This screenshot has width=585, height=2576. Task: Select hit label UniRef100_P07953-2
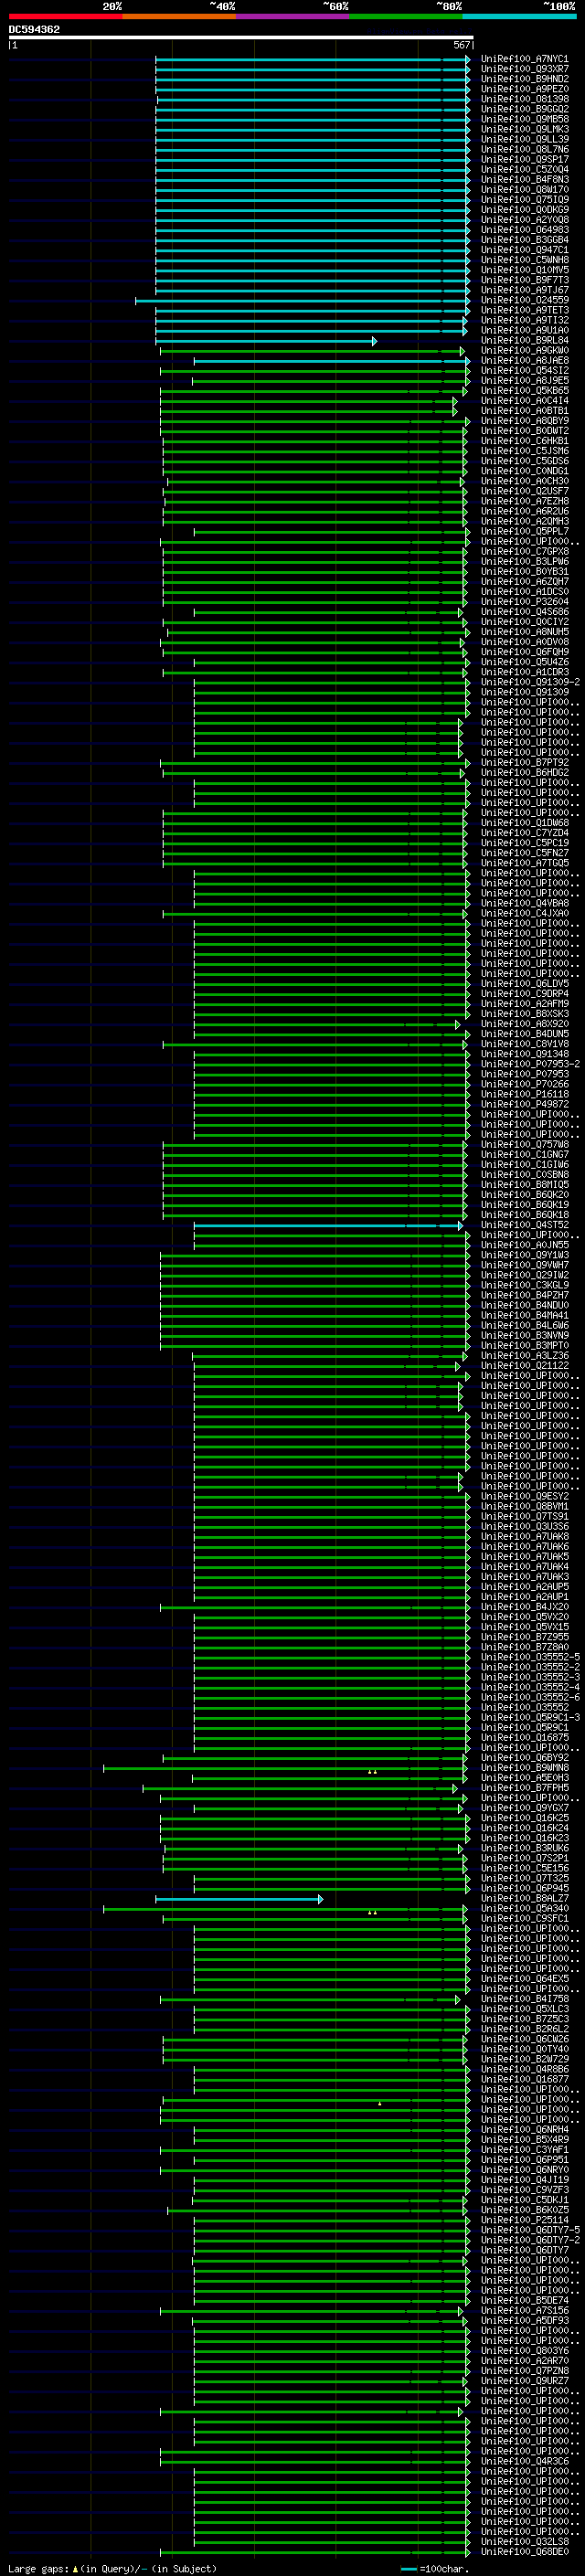(530, 1064)
